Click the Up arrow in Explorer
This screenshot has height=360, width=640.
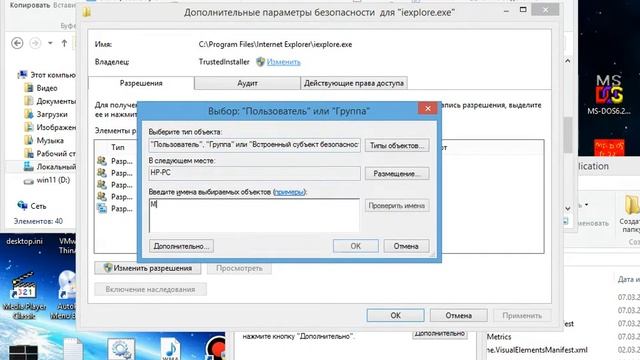pos(64,43)
